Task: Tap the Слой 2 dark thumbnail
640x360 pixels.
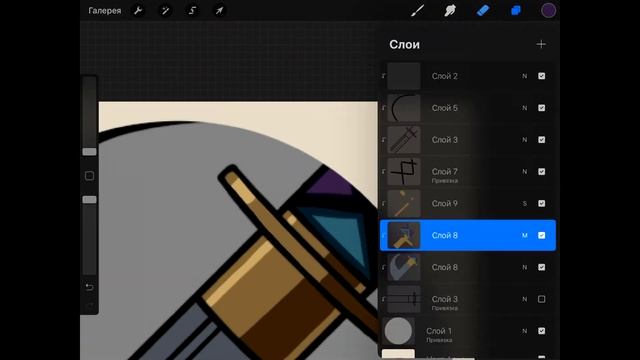Action: pos(403,76)
